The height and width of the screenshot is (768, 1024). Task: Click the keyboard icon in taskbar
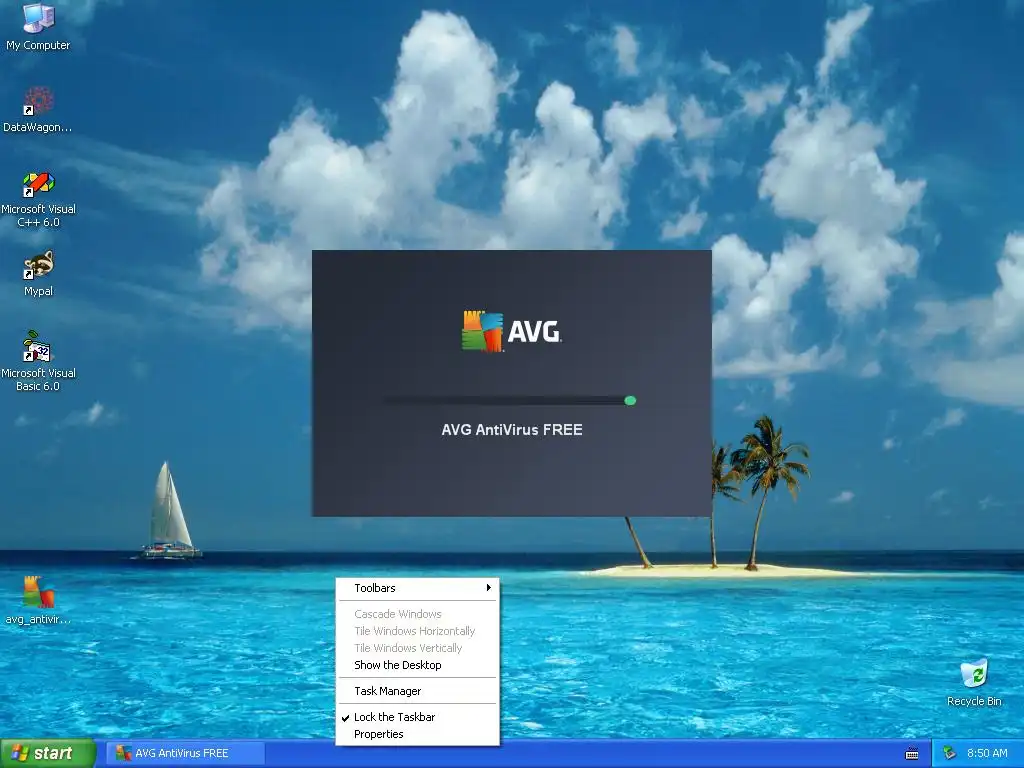(912, 754)
